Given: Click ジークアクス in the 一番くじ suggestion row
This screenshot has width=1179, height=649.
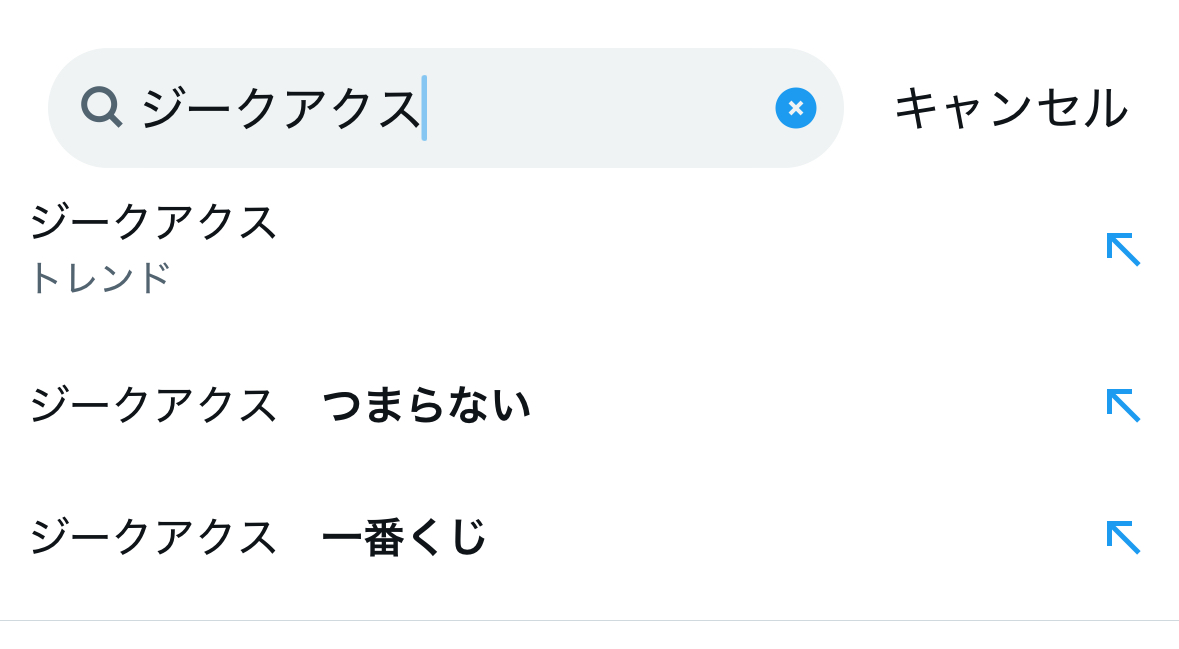Looking at the screenshot, I should click(x=153, y=537).
